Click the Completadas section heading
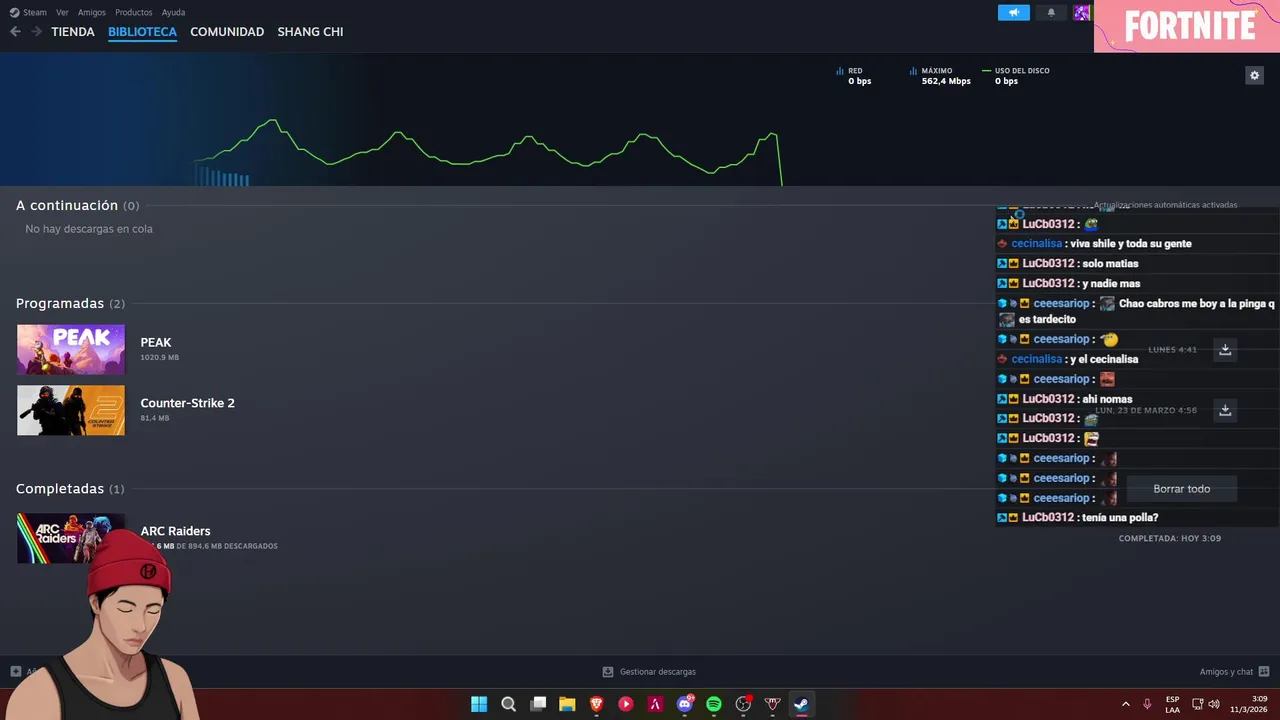The image size is (1280, 720). [x=60, y=489]
